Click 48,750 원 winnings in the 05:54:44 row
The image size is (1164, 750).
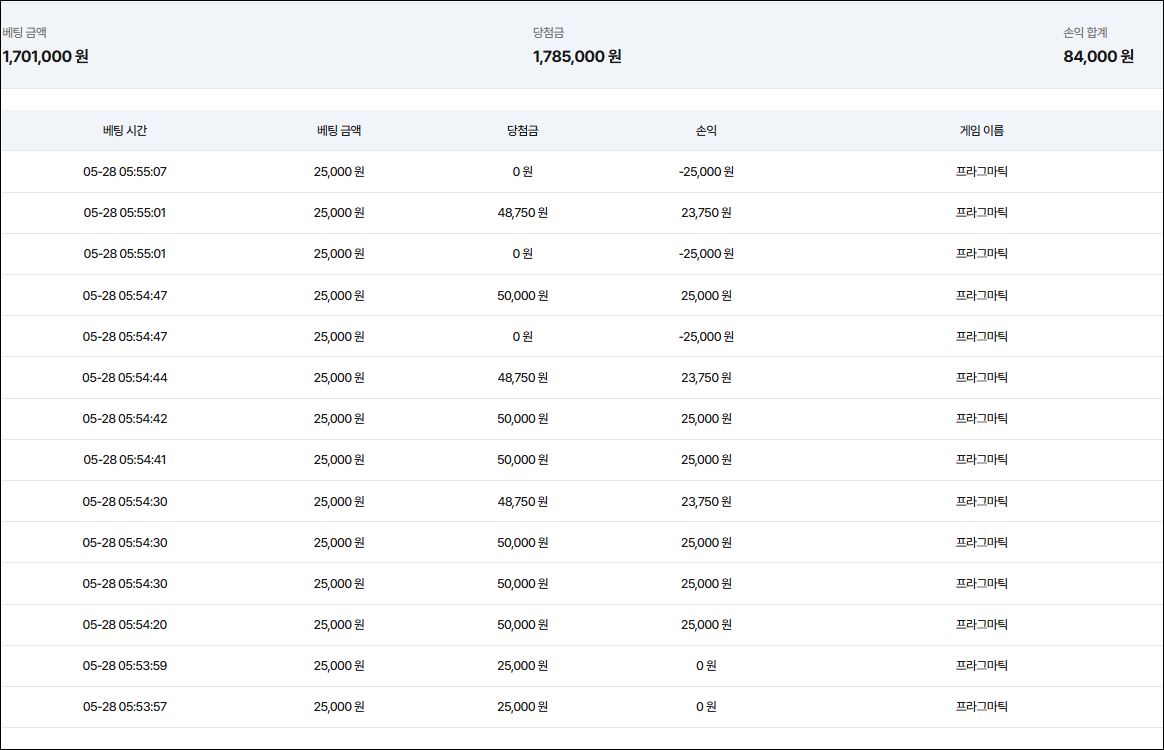(523, 377)
